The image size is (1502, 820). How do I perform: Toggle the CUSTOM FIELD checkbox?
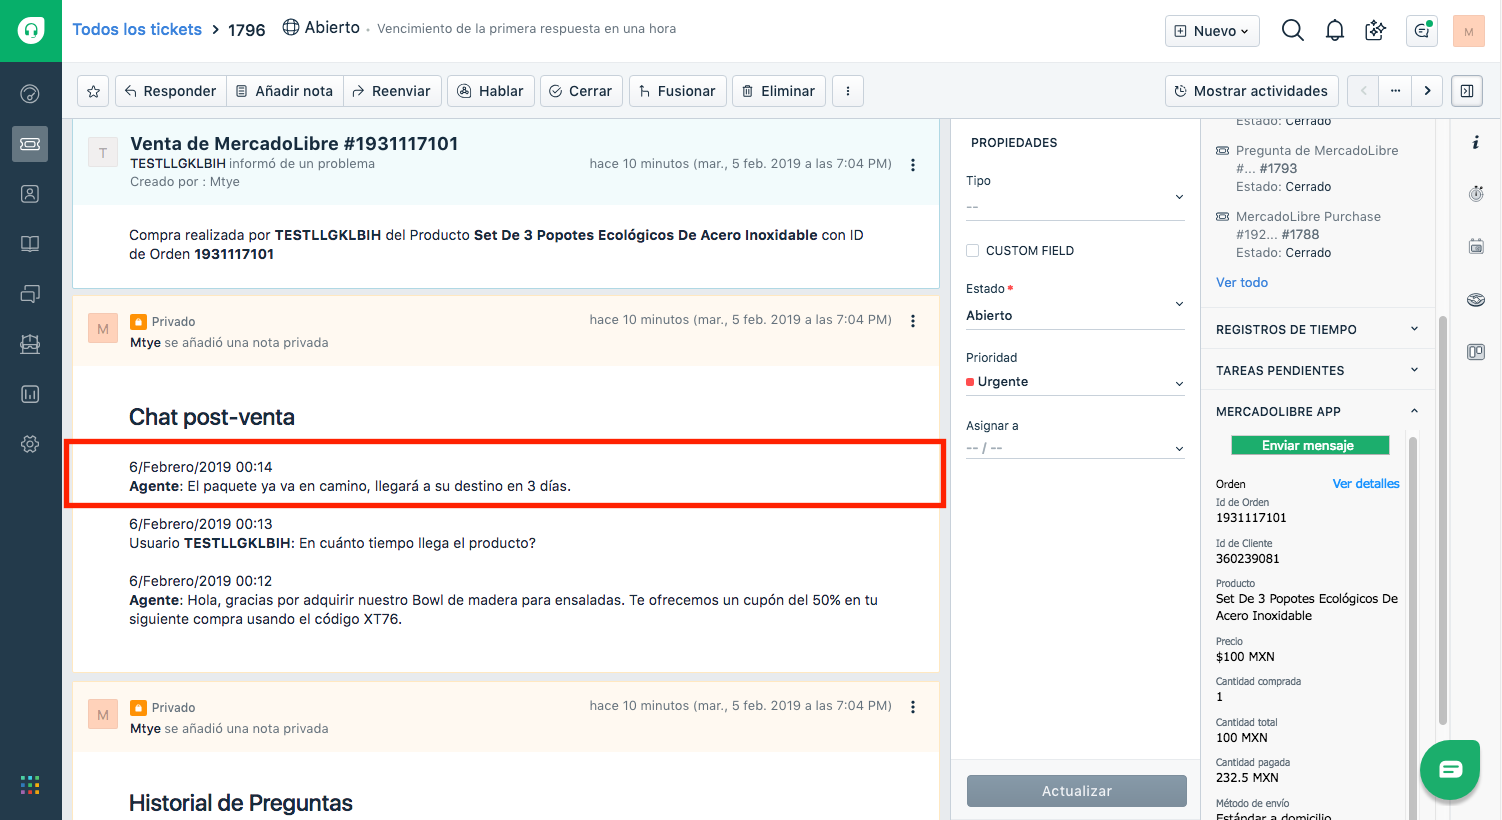972,251
